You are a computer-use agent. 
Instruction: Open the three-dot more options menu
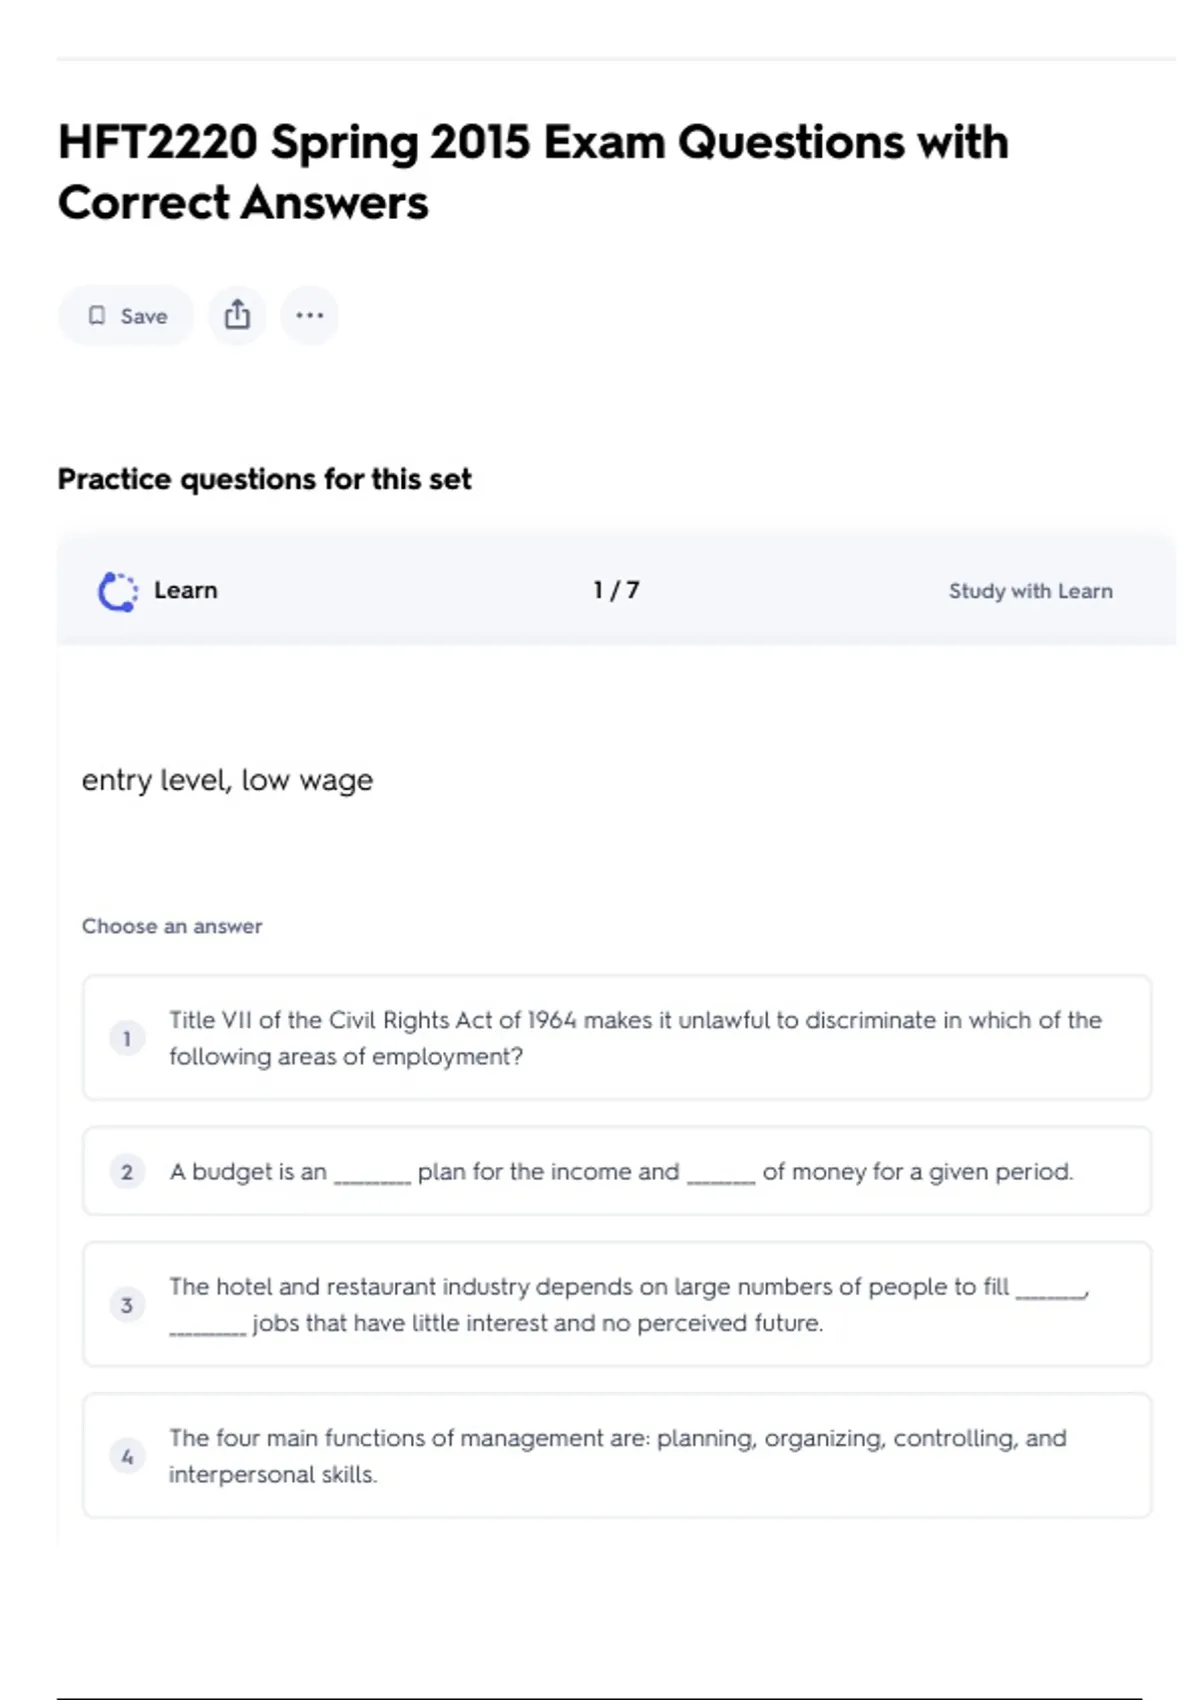pos(309,316)
